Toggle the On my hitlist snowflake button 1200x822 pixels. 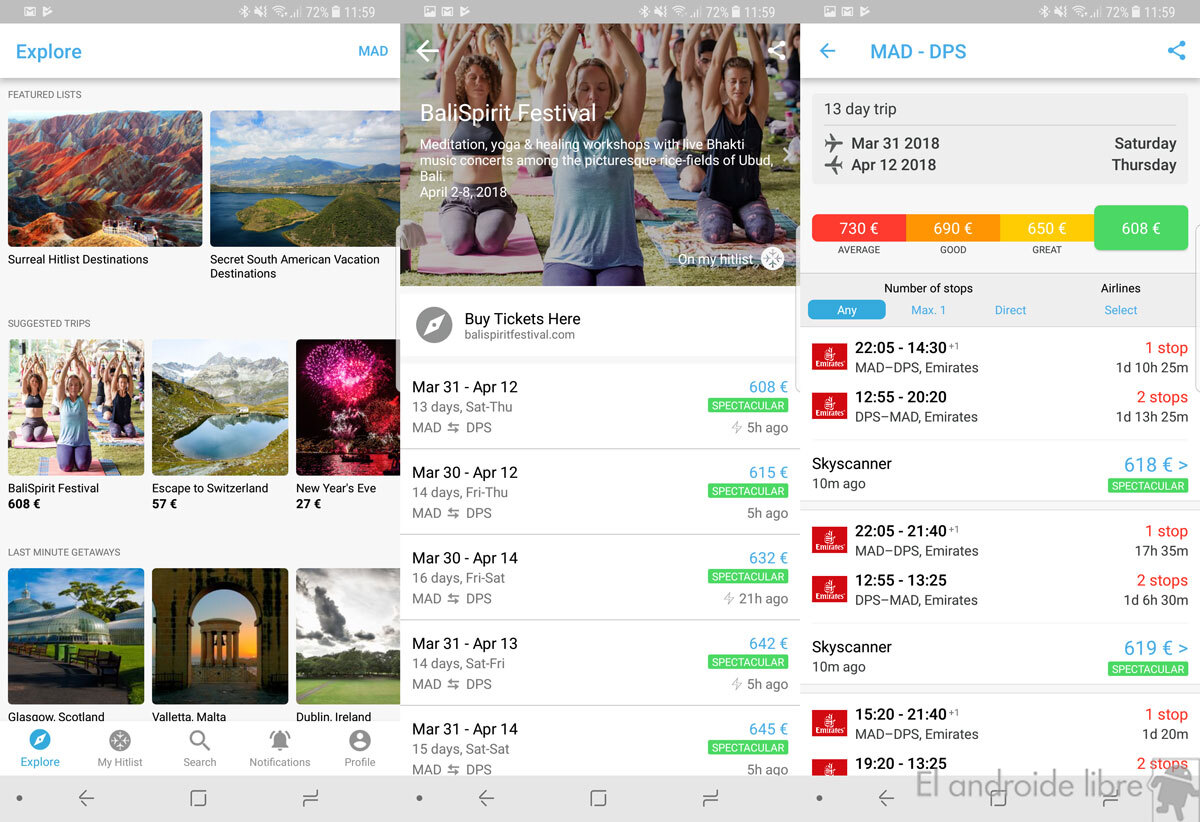click(x=772, y=259)
